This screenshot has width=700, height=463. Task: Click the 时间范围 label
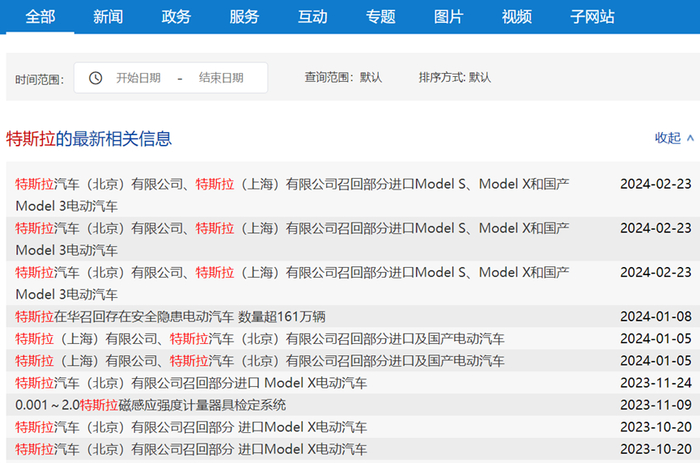coord(40,79)
